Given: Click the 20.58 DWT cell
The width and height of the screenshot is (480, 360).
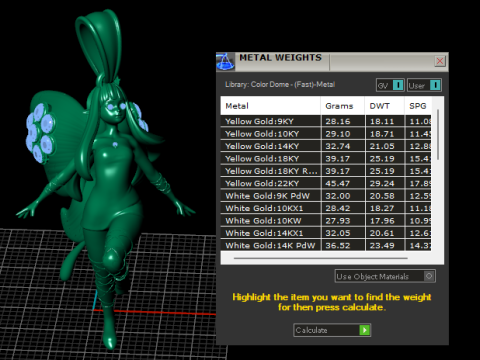Looking at the screenshot, I should 385,196.
